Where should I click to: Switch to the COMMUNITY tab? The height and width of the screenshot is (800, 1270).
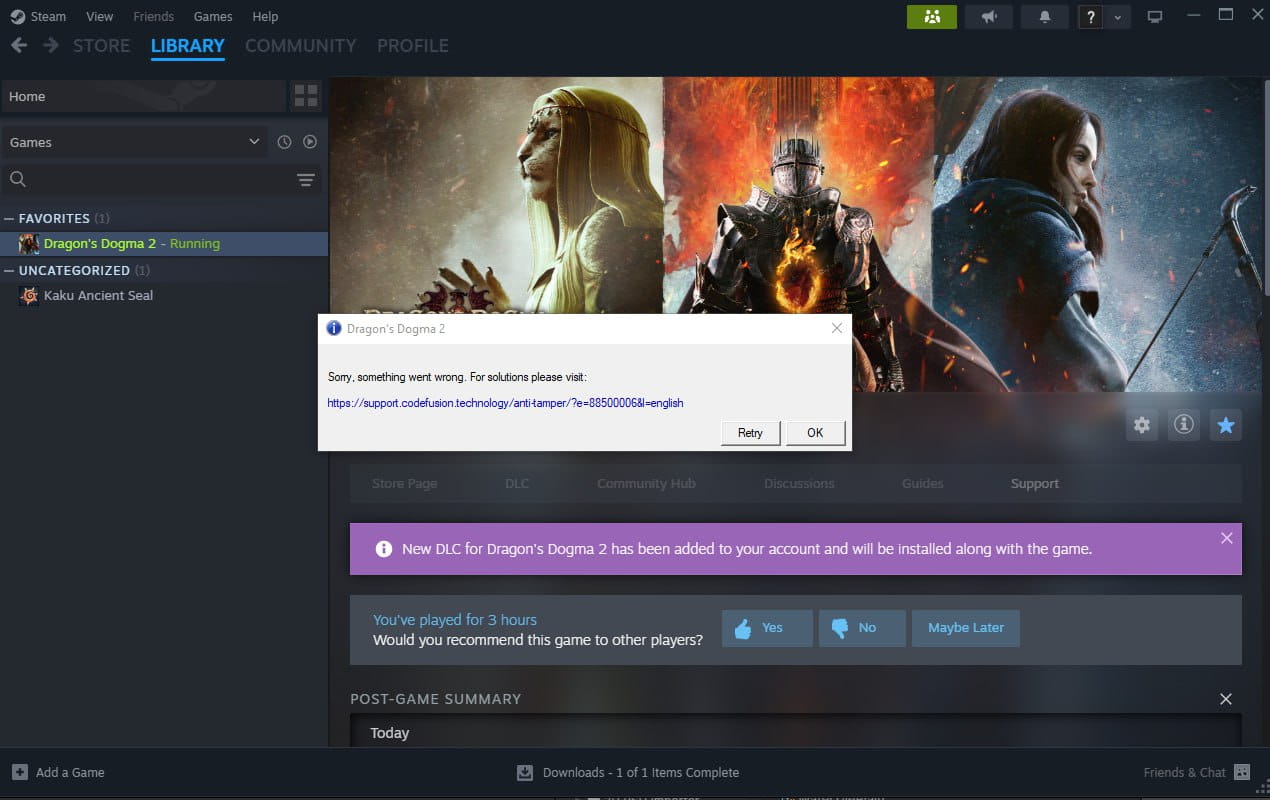point(300,46)
